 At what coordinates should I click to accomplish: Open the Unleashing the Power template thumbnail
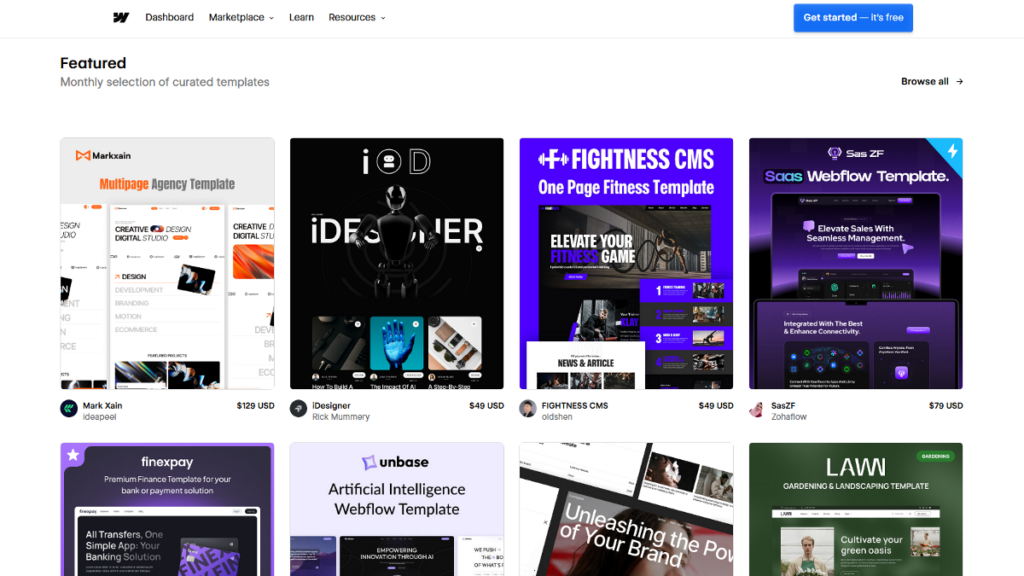[626, 509]
